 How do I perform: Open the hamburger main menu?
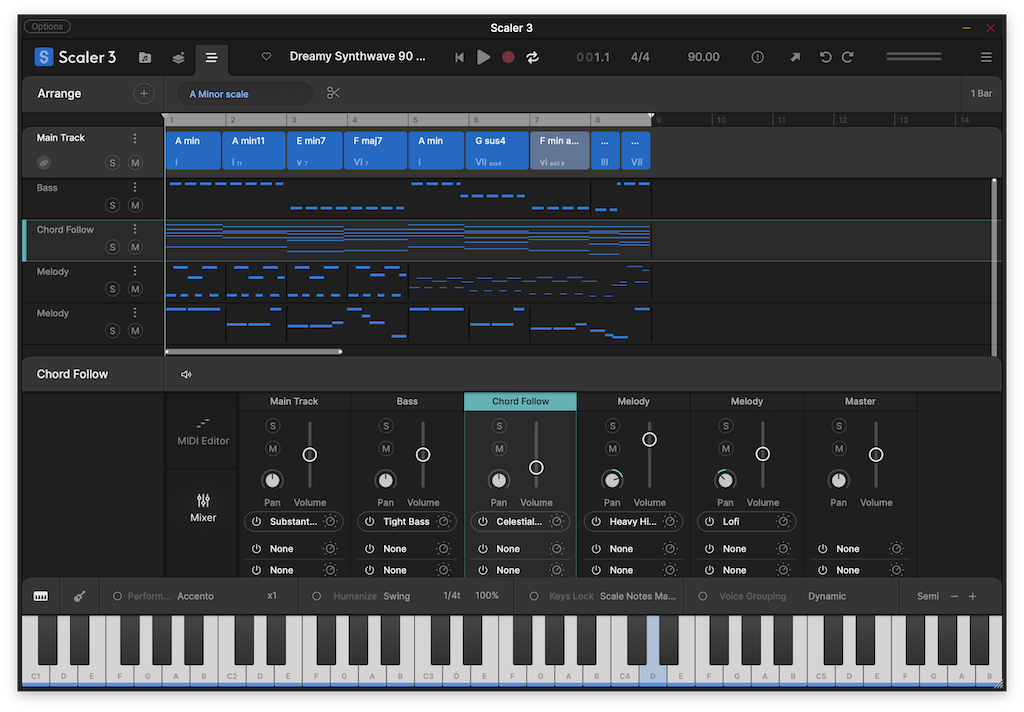click(x=986, y=57)
